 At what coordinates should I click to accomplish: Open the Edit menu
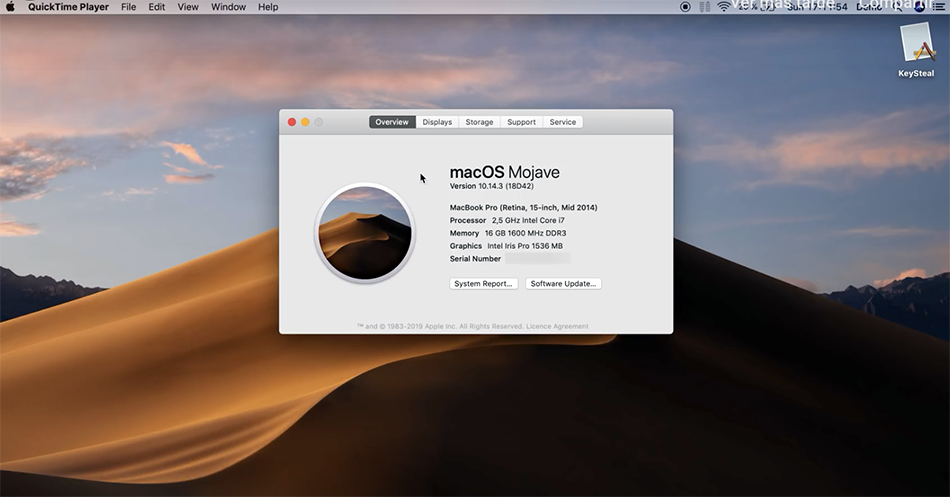[157, 7]
